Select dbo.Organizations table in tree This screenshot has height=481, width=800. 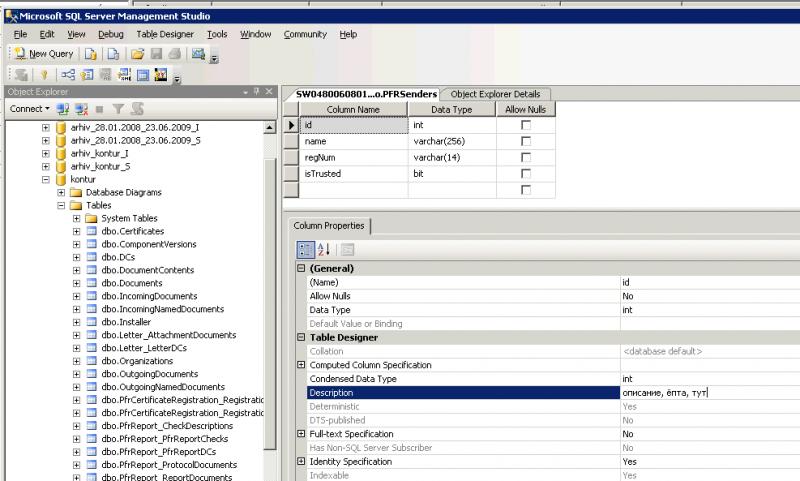coord(137,361)
